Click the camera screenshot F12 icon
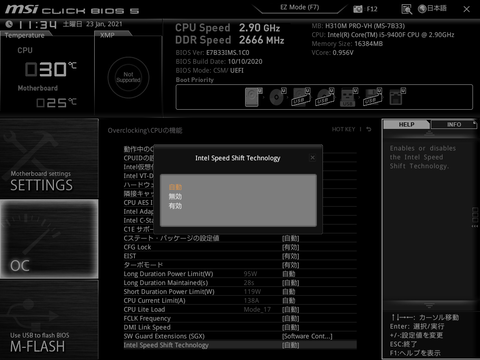 coord(358,9)
